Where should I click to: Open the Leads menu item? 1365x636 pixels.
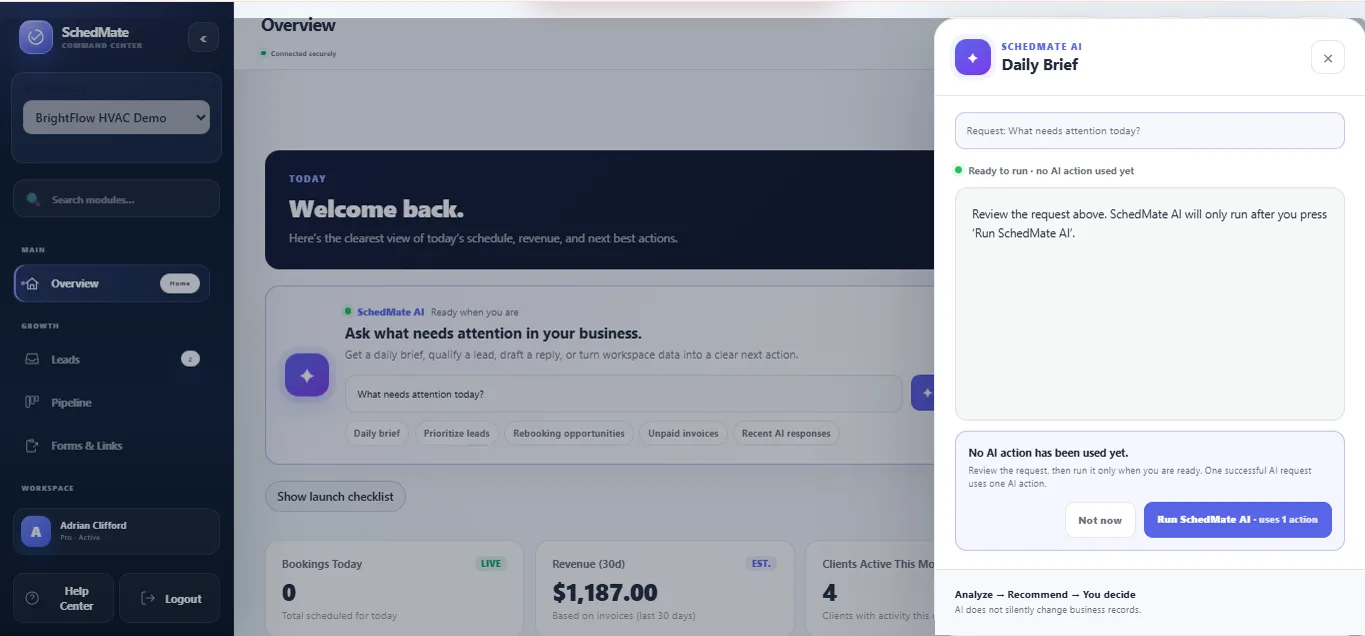tap(112, 359)
